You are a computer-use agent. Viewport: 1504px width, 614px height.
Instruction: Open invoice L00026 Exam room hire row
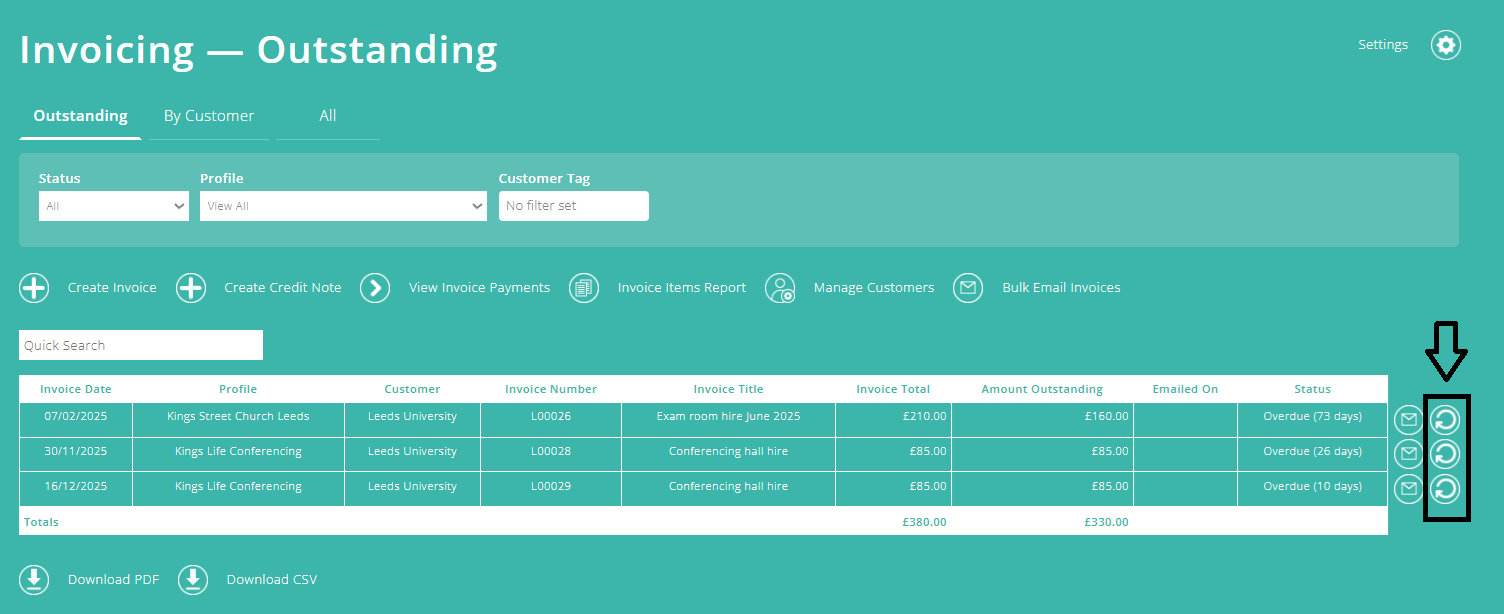coord(727,417)
